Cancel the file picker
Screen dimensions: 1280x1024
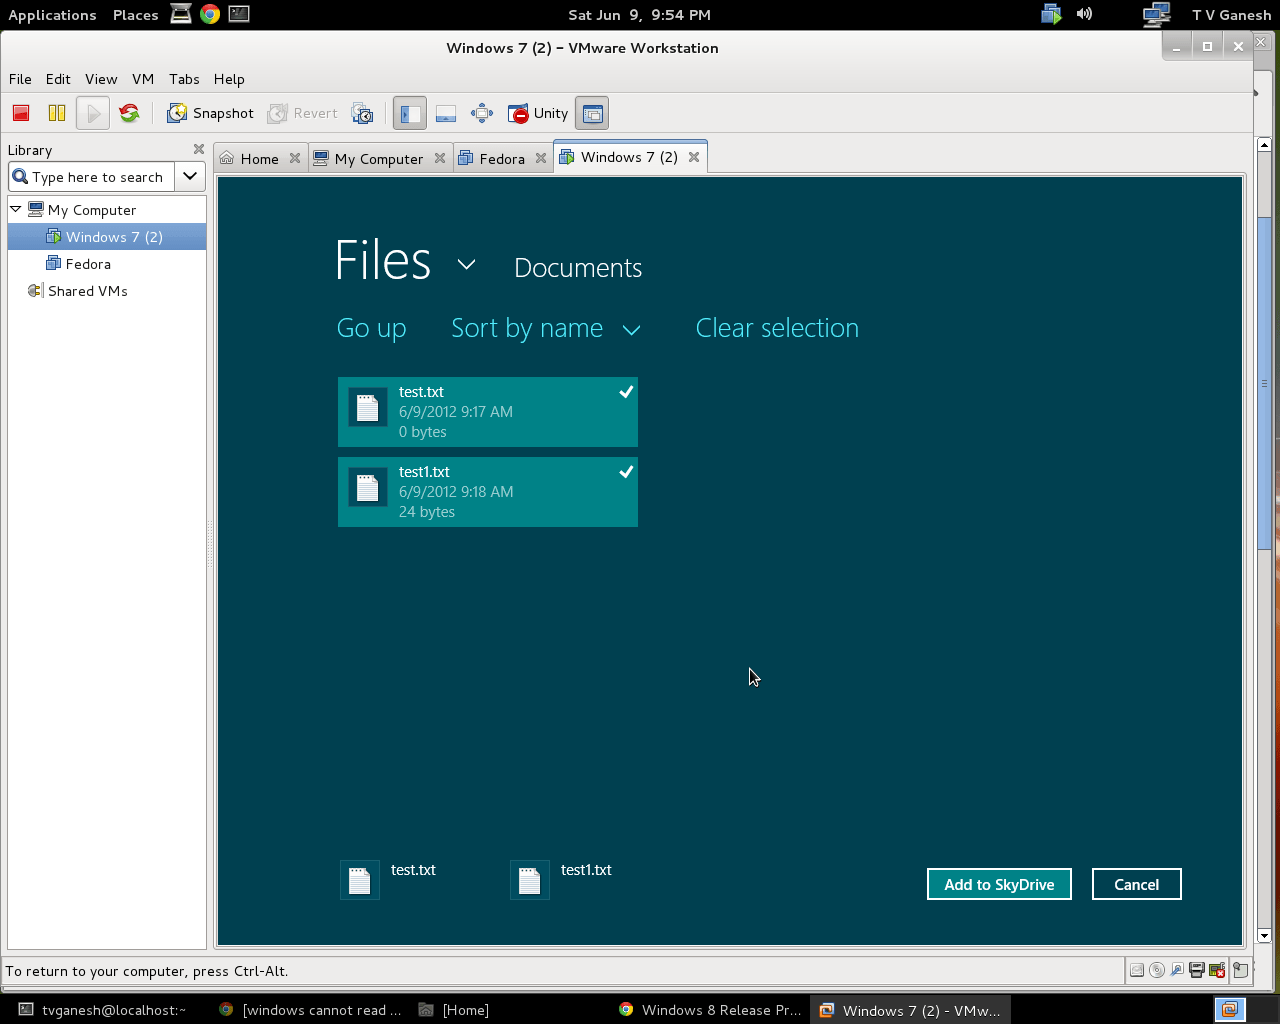coord(1137,884)
